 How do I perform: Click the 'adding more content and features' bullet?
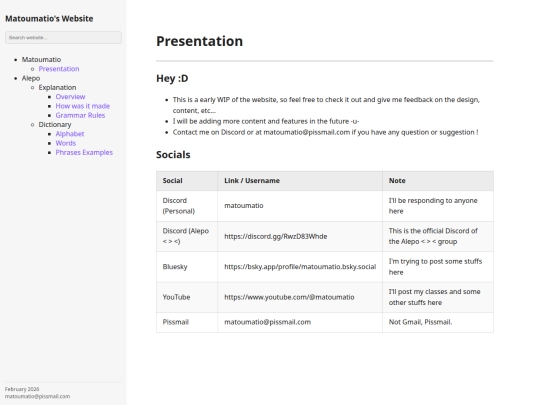266,122
